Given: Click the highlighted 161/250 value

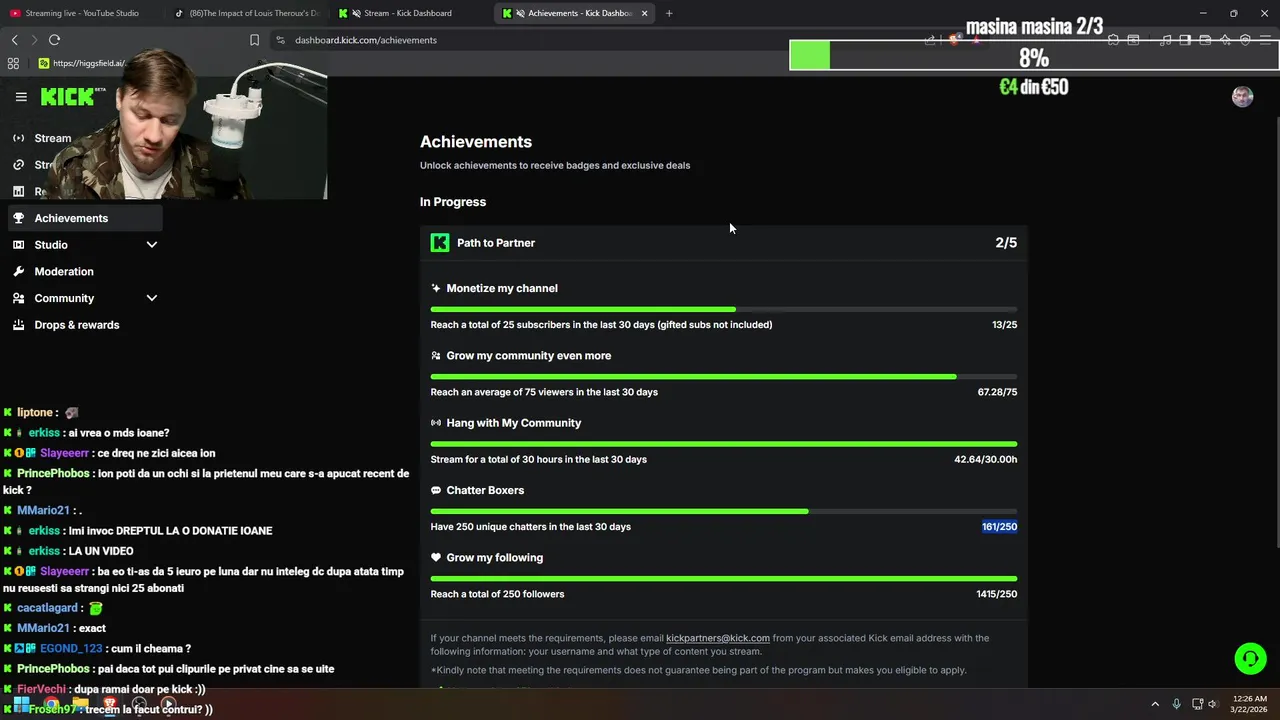Looking at the screenshot, I should point(999,527).
